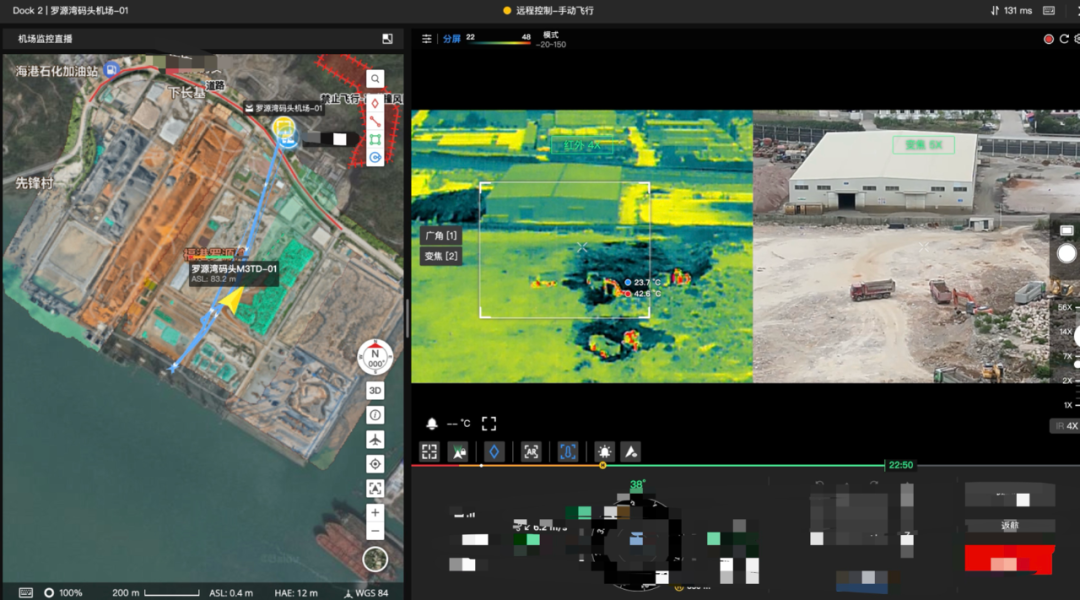The width and height of the screenshot is (1080, 600).
Task: Click the beacon warning light icon
Action: coord(604,452)
